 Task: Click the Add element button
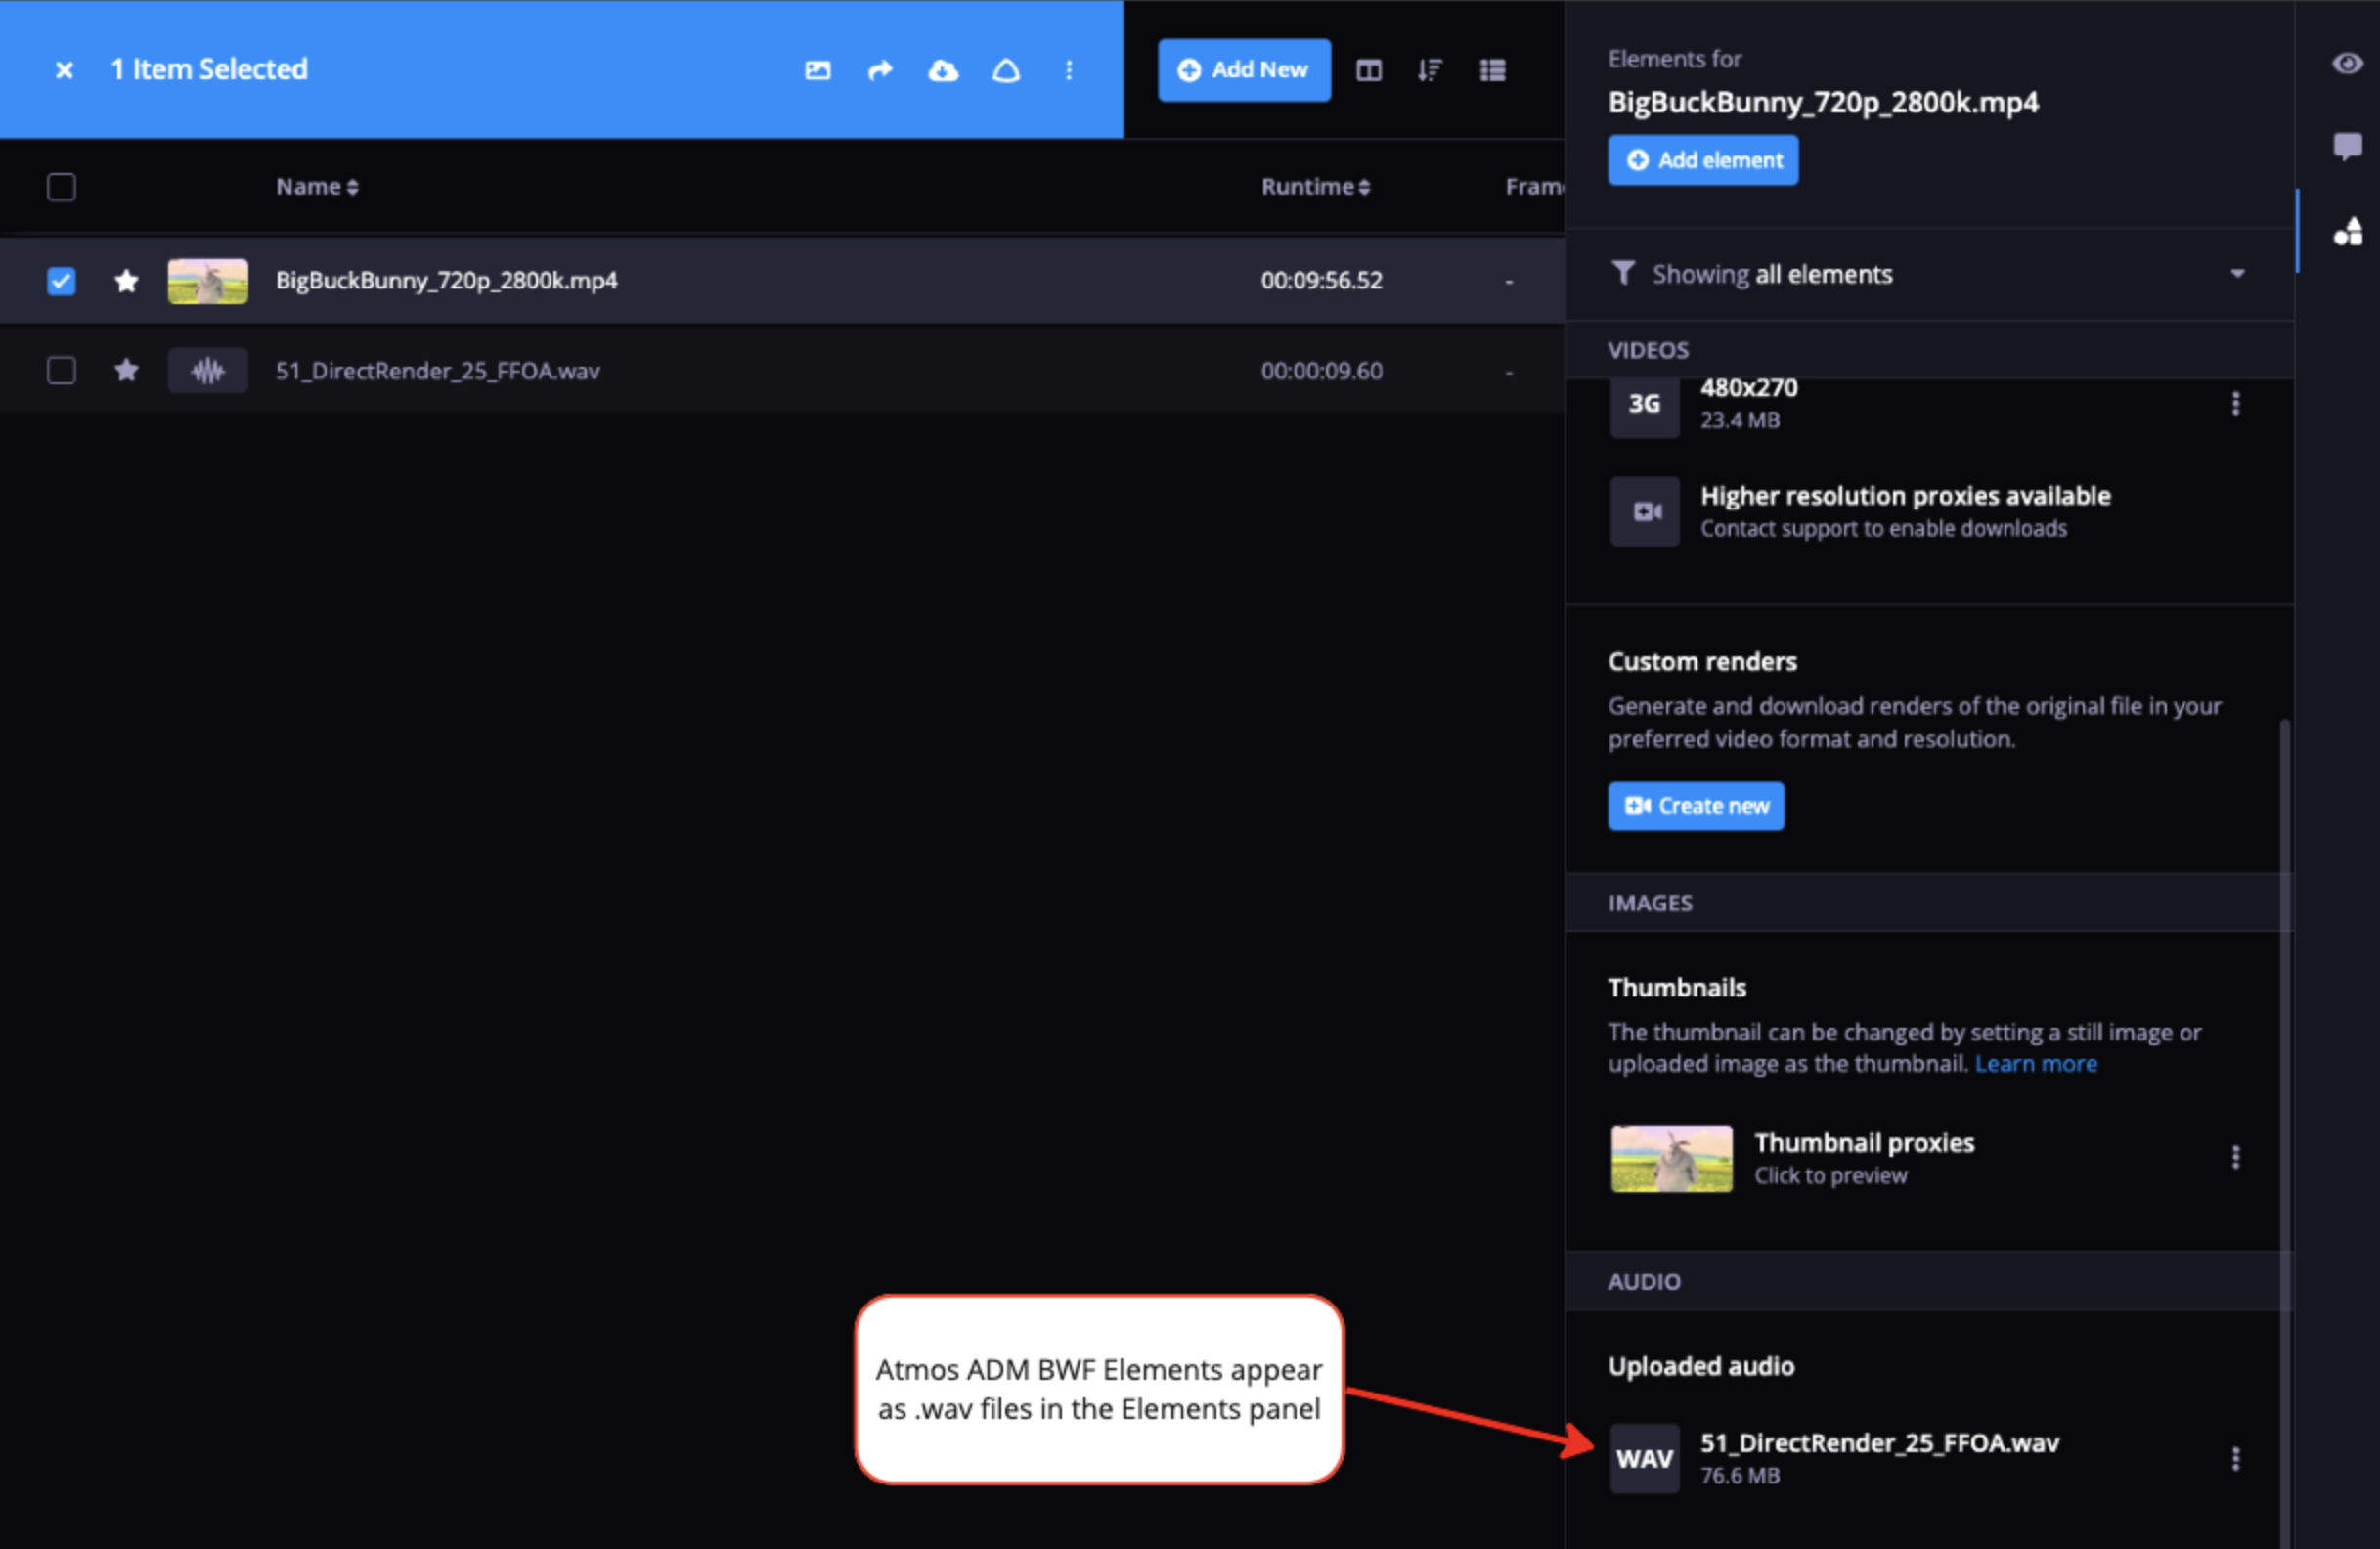(1703, 160)
